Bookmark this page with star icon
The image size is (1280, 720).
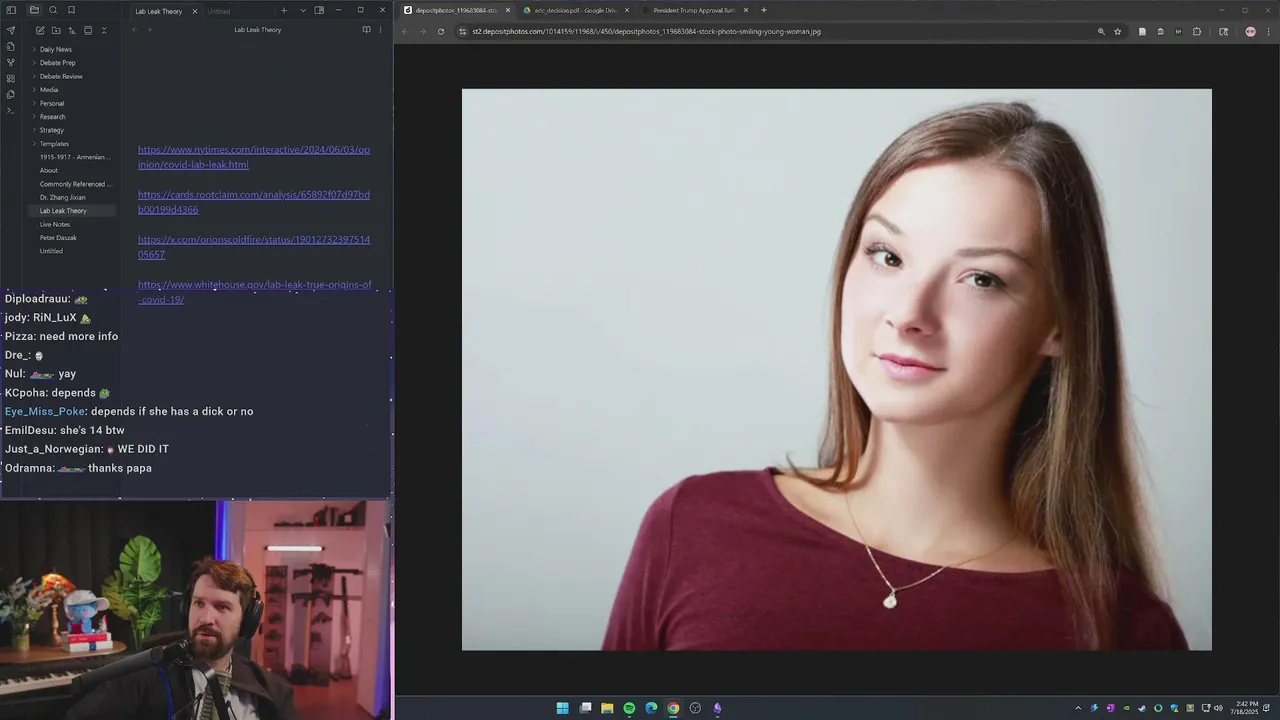click(1118, 31)
